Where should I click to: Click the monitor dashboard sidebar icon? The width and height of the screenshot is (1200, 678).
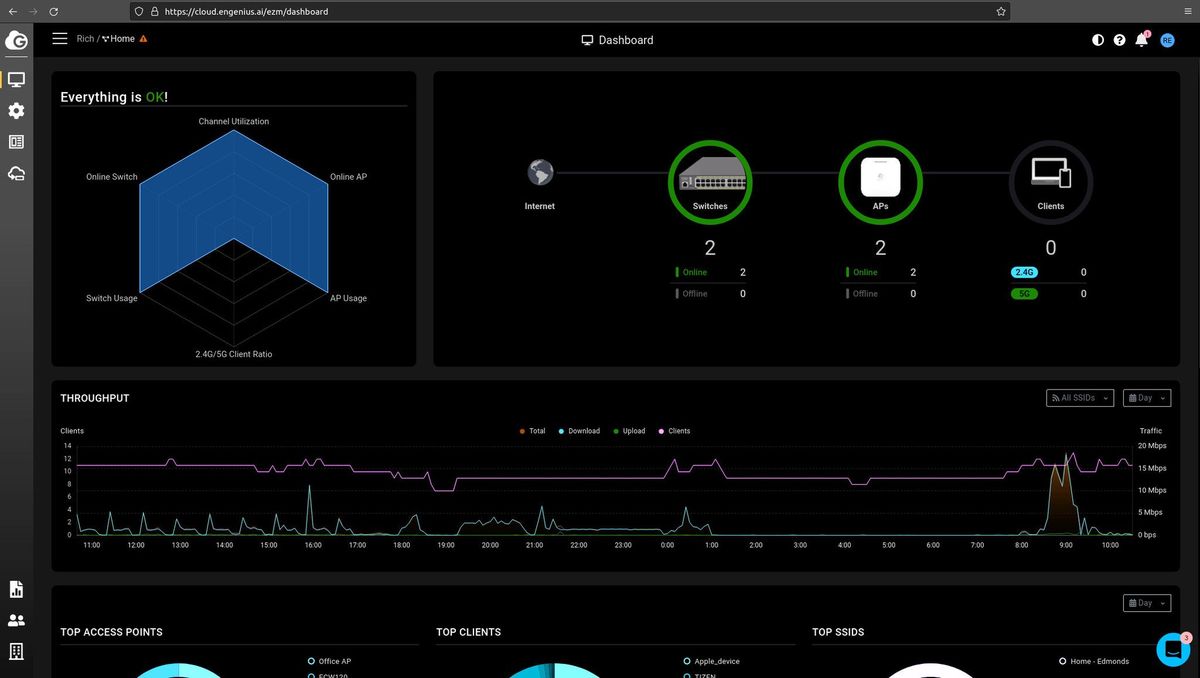[x=16, y=79]
